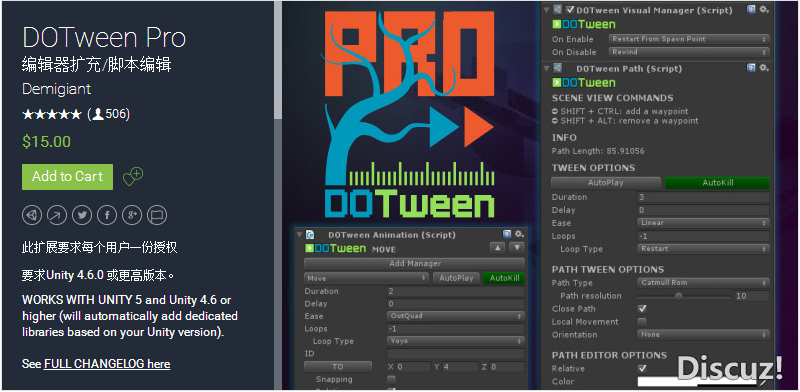Screen dimensions: 800x392
Task: Open the Orientation None dropdown
Action: (x=703, y=335)
